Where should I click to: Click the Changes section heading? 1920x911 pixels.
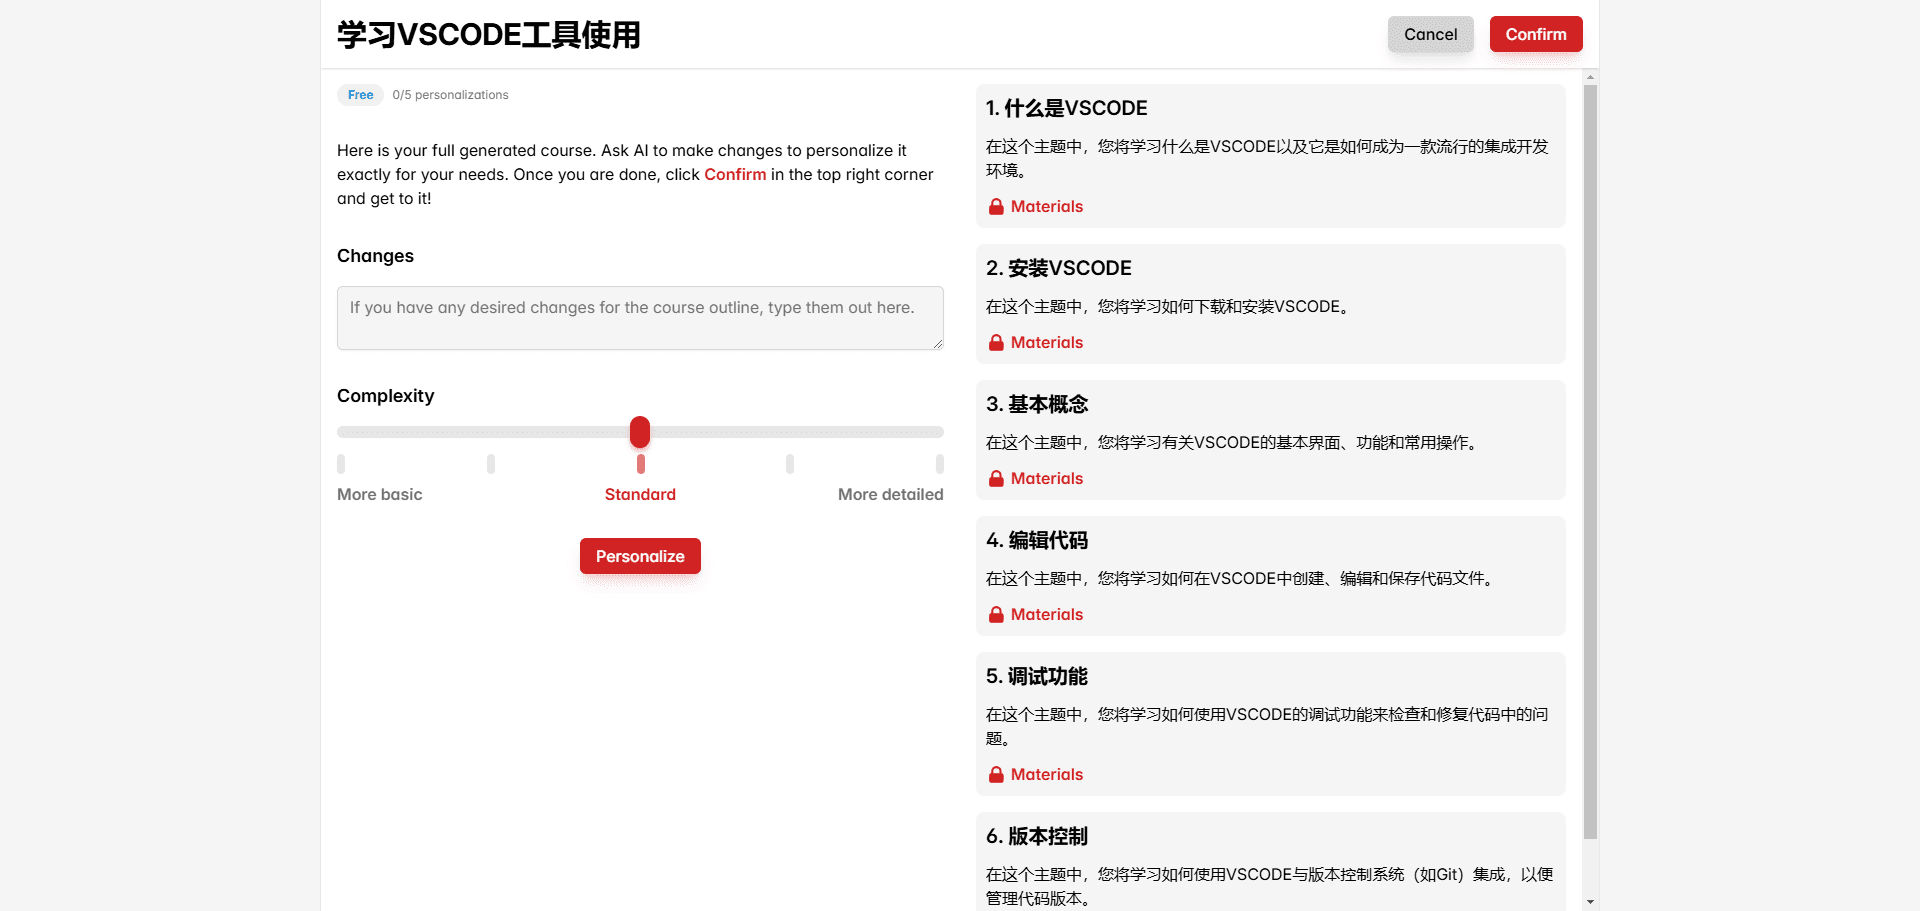[375, 256]
